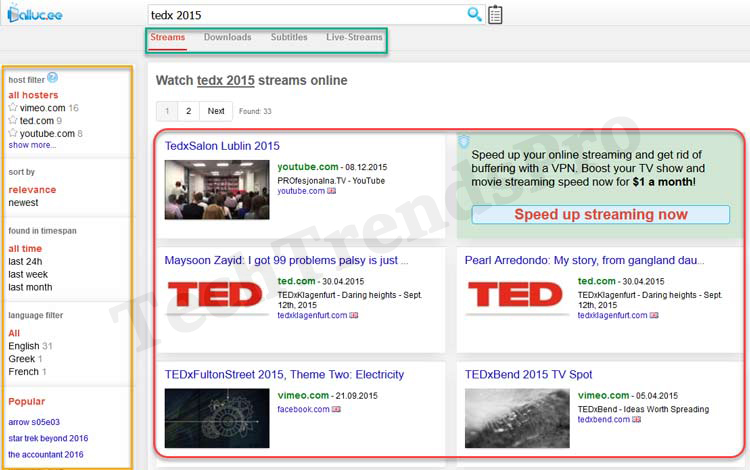
Task: Filter results by youtube.com host
Action: click(x=47, y=134)
